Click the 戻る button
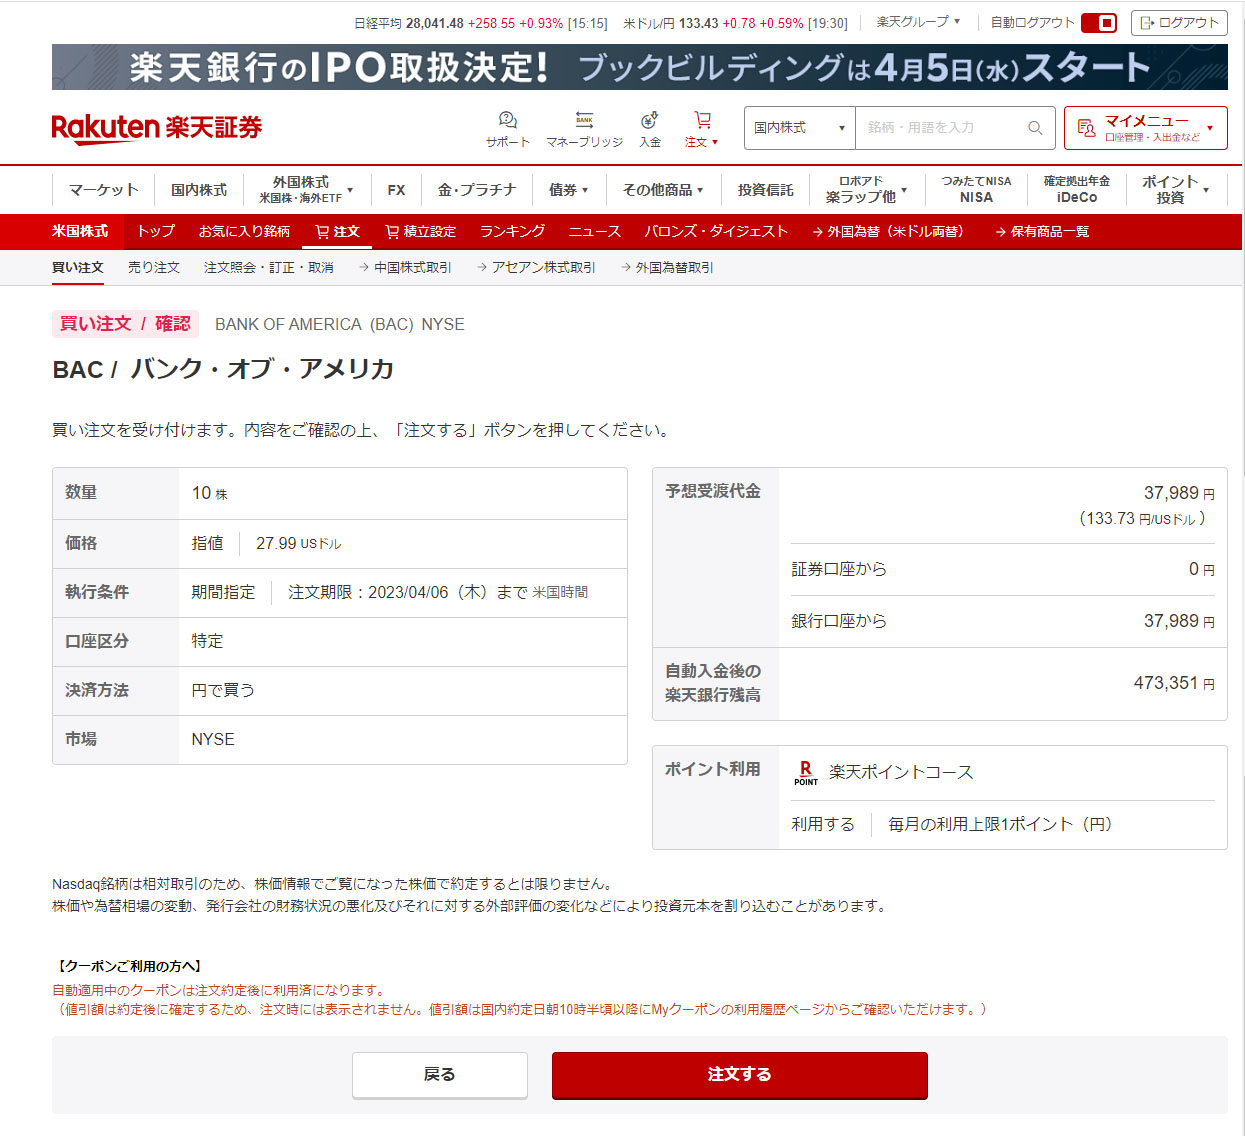The width and height of the screenshot is (1245, 1136). click(x=439, y=1075)
